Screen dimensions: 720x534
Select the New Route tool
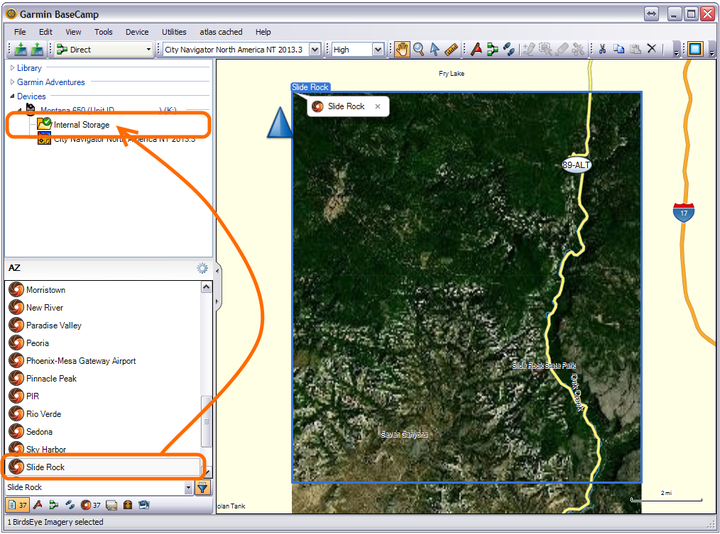(x=492, y=49)
